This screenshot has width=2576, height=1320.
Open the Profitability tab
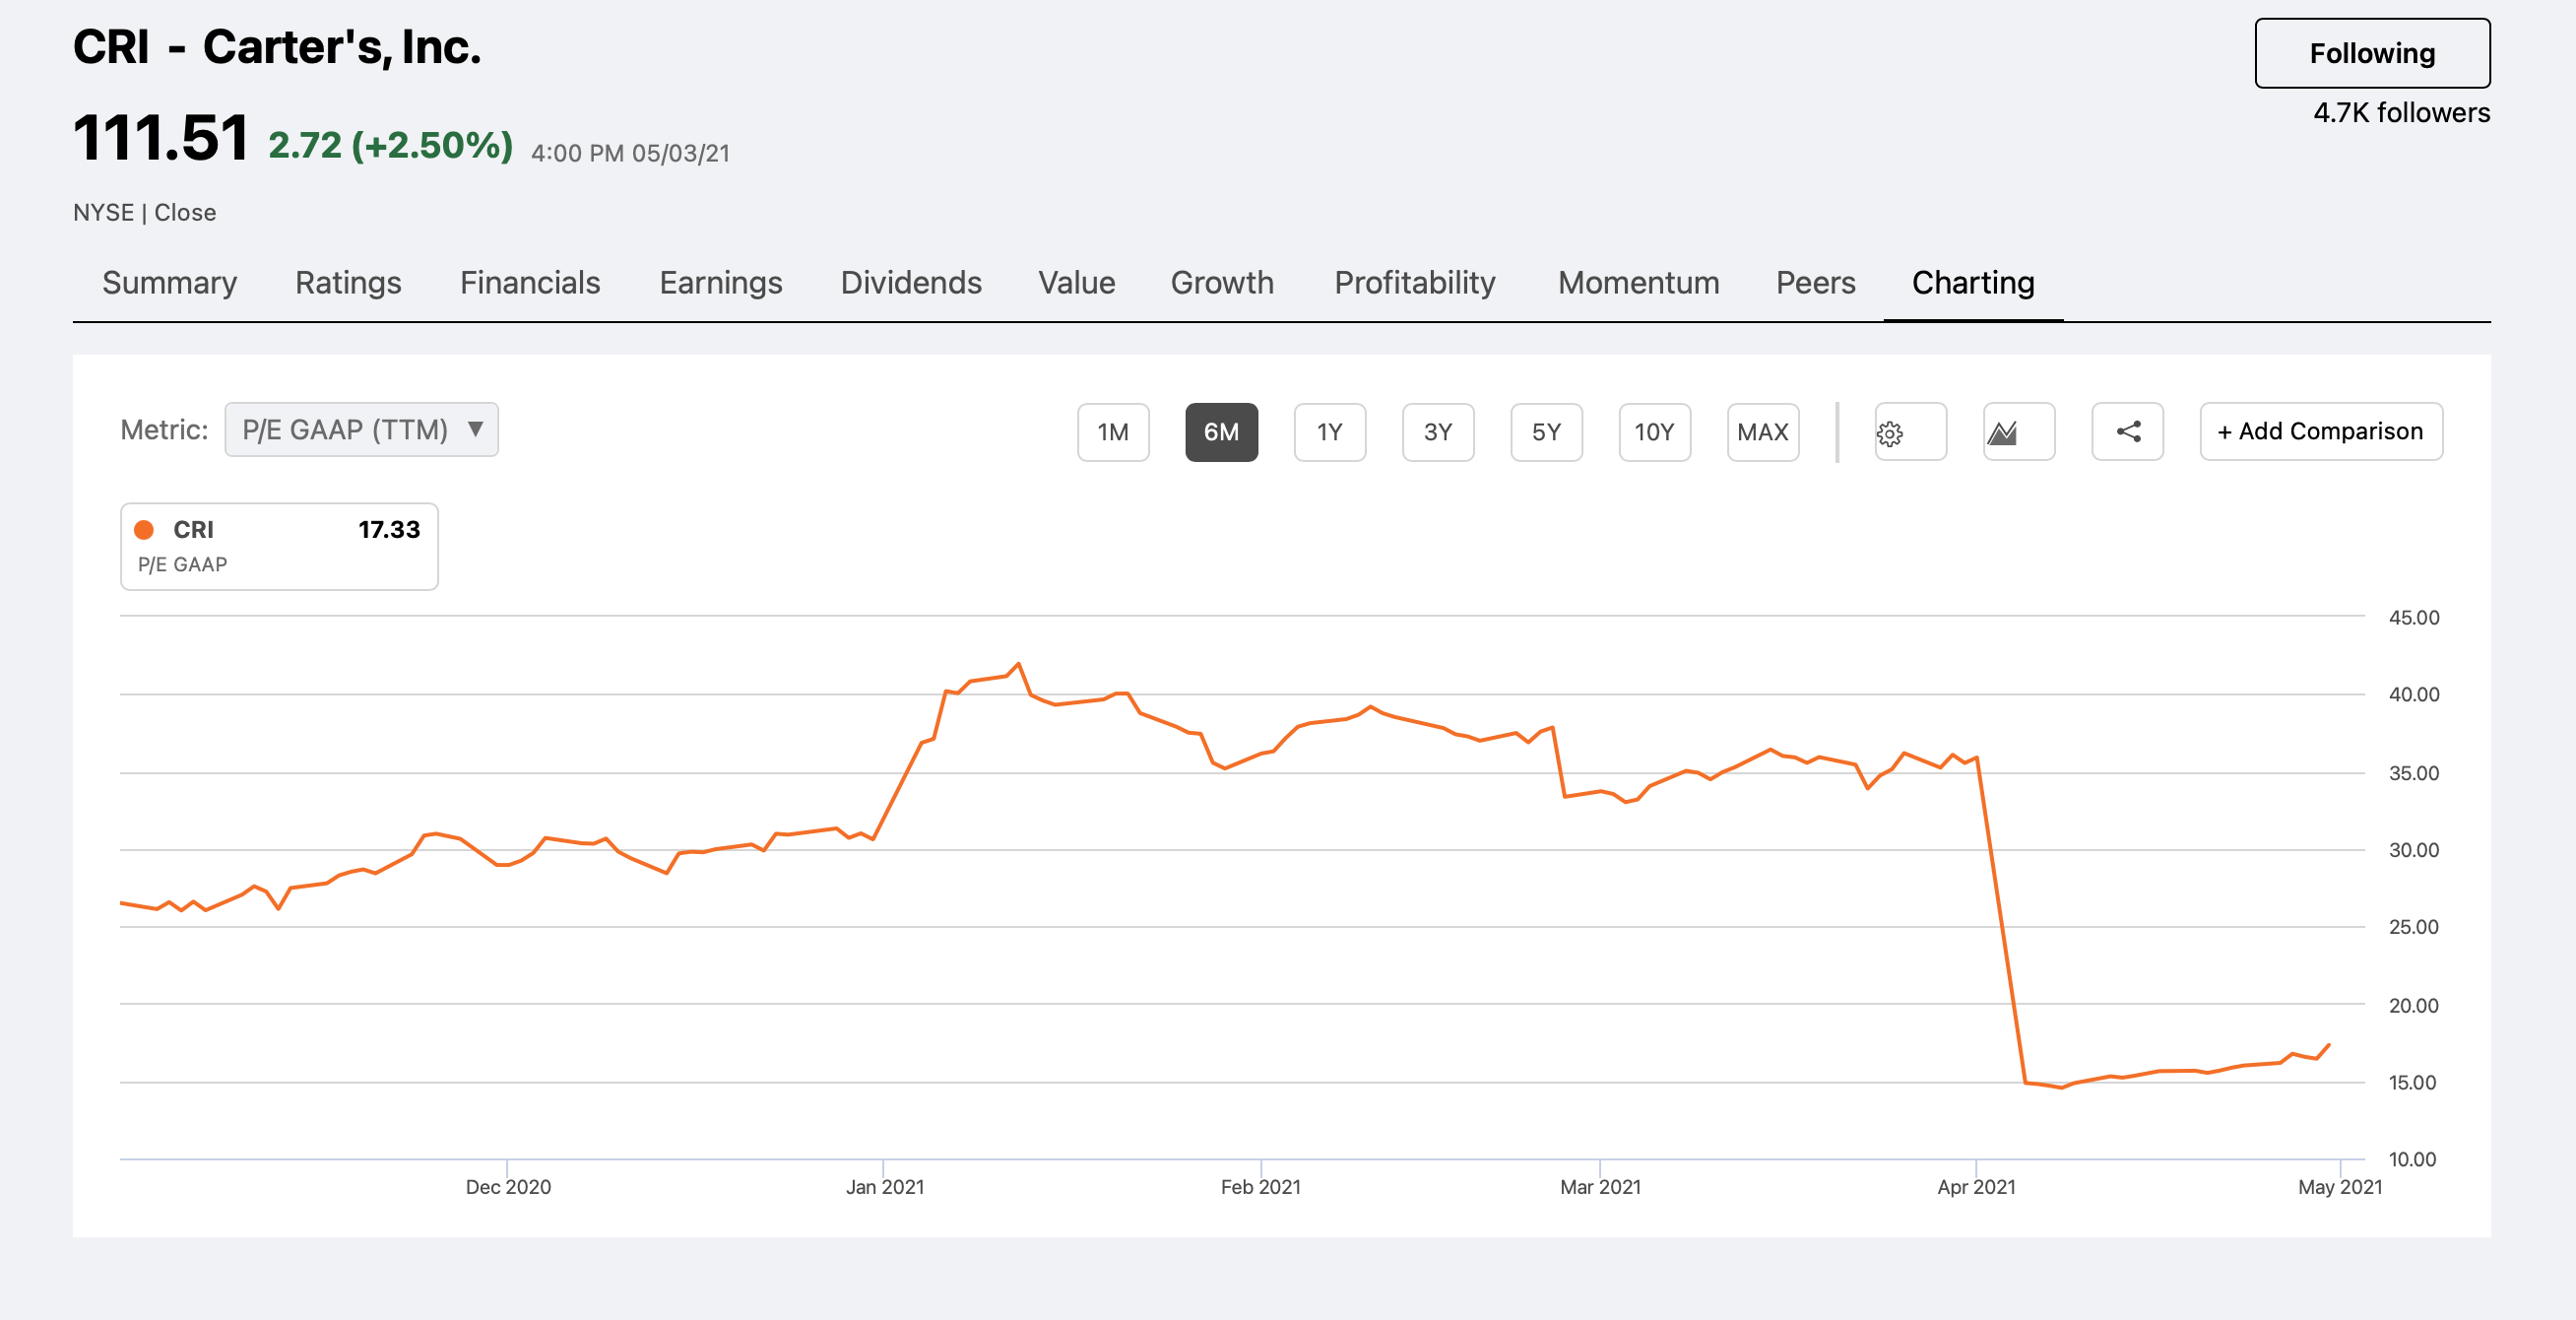[x=1415, y=283]
